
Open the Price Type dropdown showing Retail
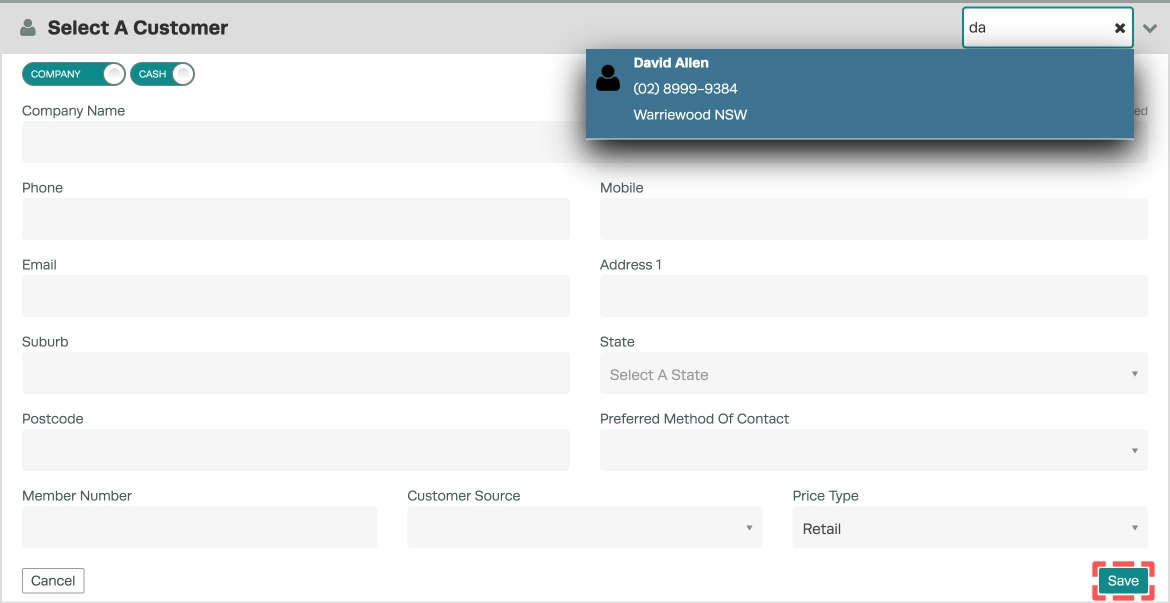pos(970,527)
